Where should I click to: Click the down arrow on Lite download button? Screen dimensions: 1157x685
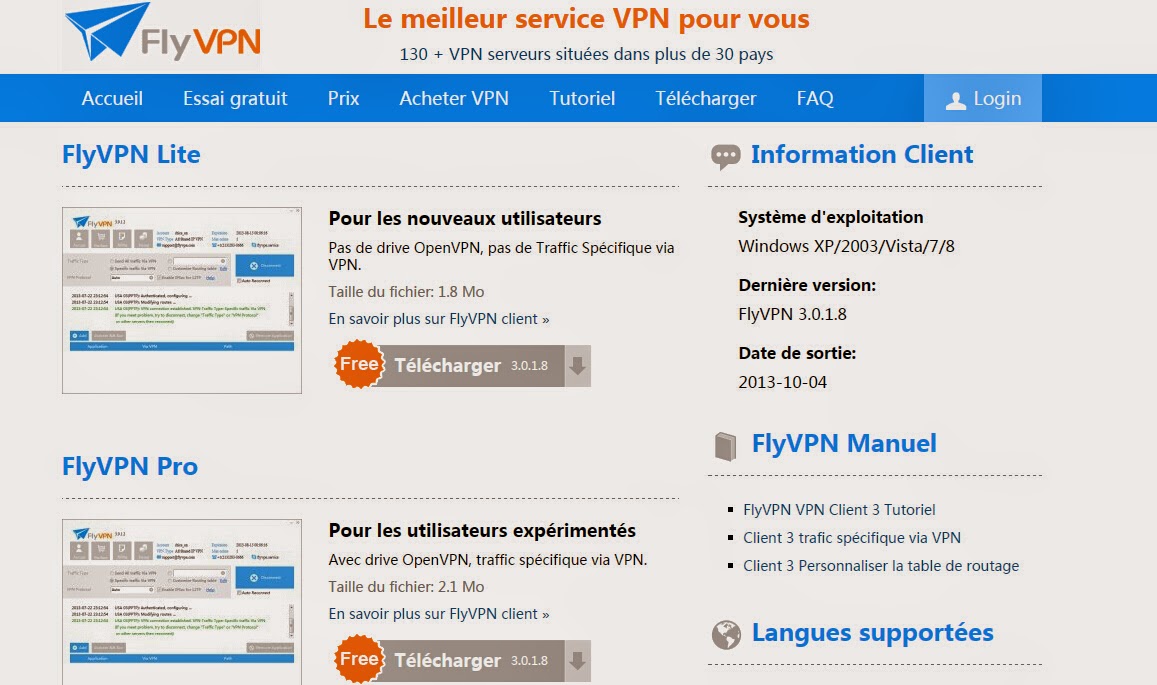pyautogui.click(x=578, y=365)
